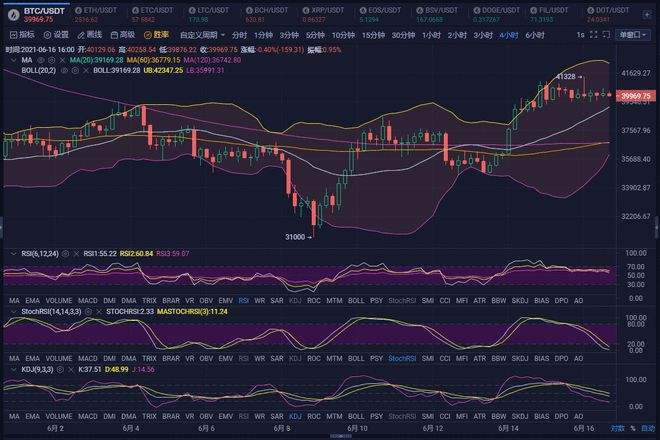Viewport: 660px width, 440px height.
Task: Open the 设置 settings panel
Action: (56, 35)
